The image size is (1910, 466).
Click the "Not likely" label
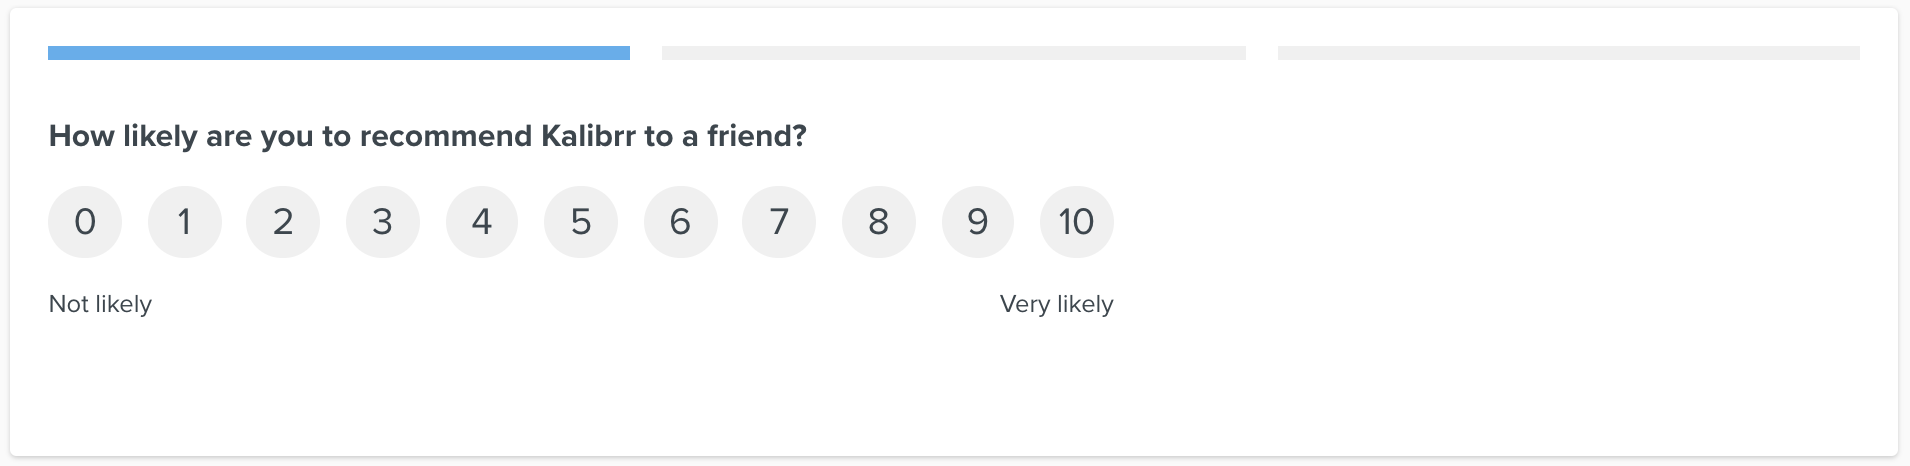point(100,304)
